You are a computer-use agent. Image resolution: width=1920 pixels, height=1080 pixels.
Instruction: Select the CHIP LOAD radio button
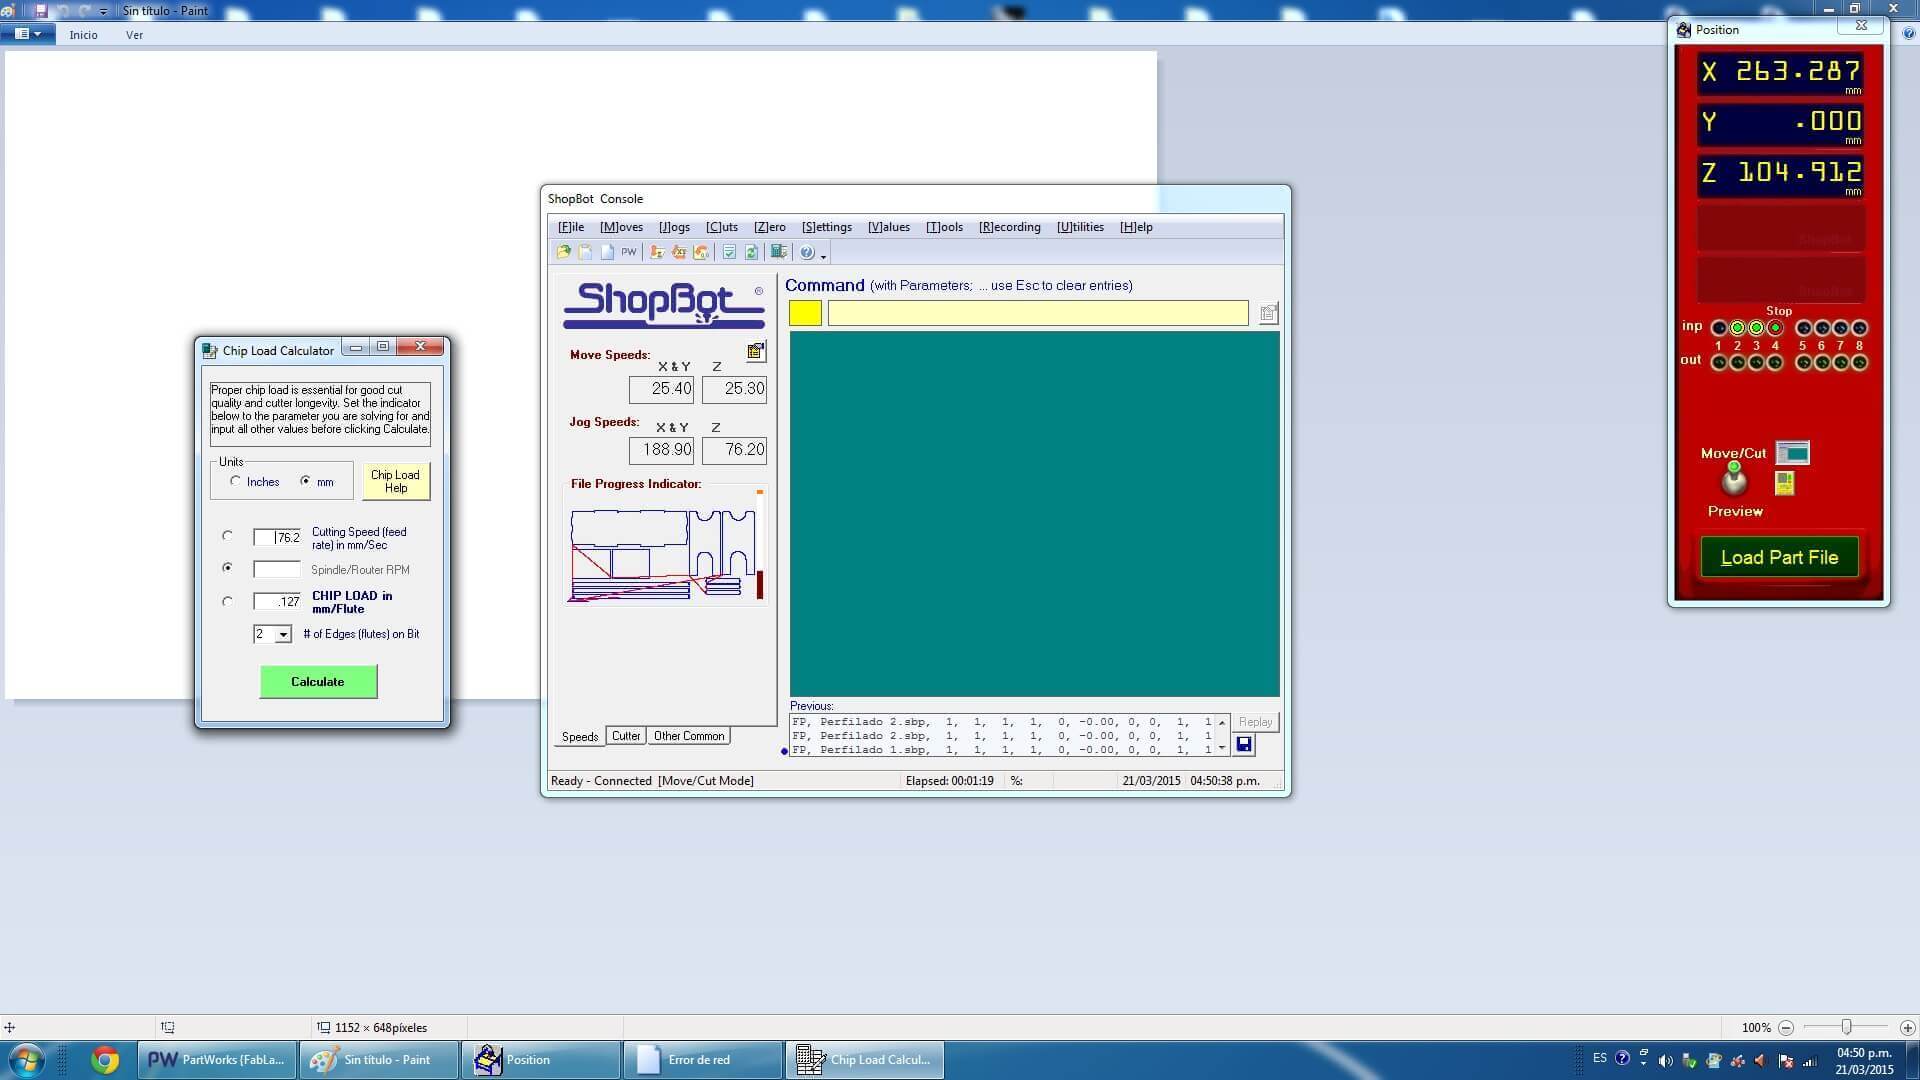pos(228,601)
